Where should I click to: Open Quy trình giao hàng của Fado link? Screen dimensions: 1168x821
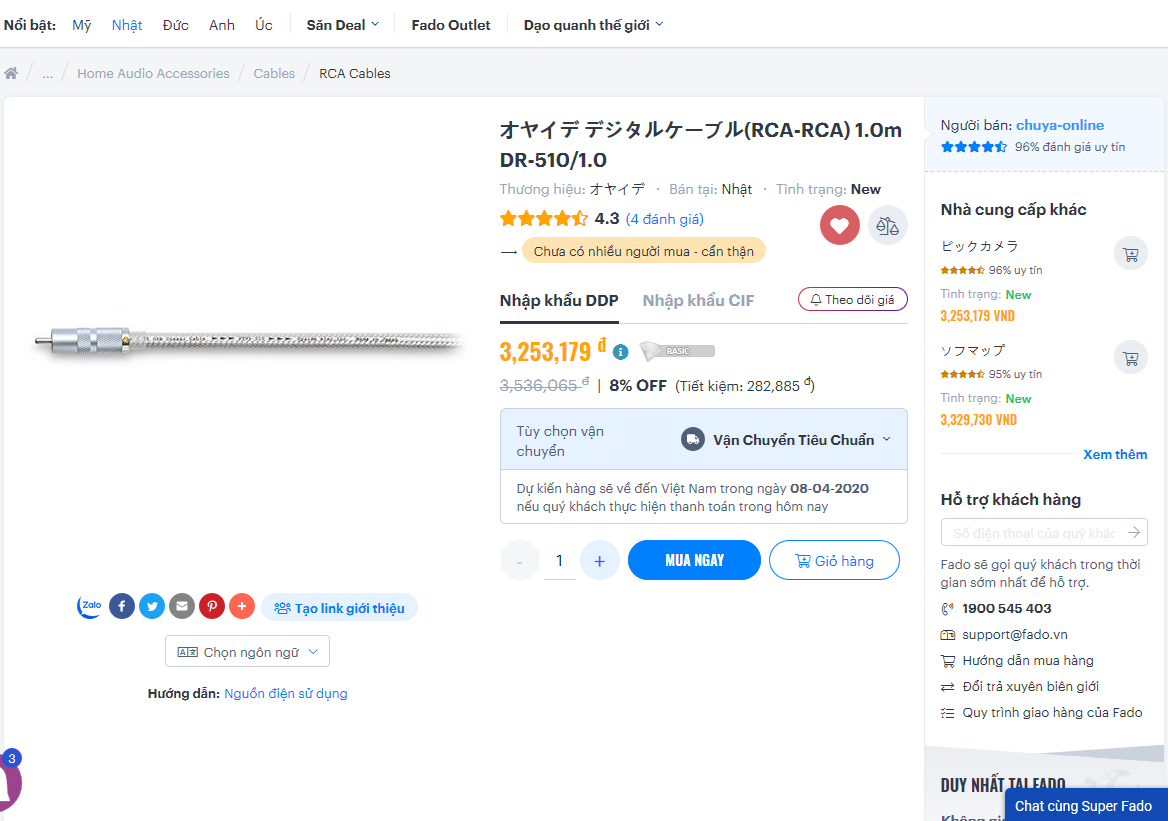(x=1052, y=712)
